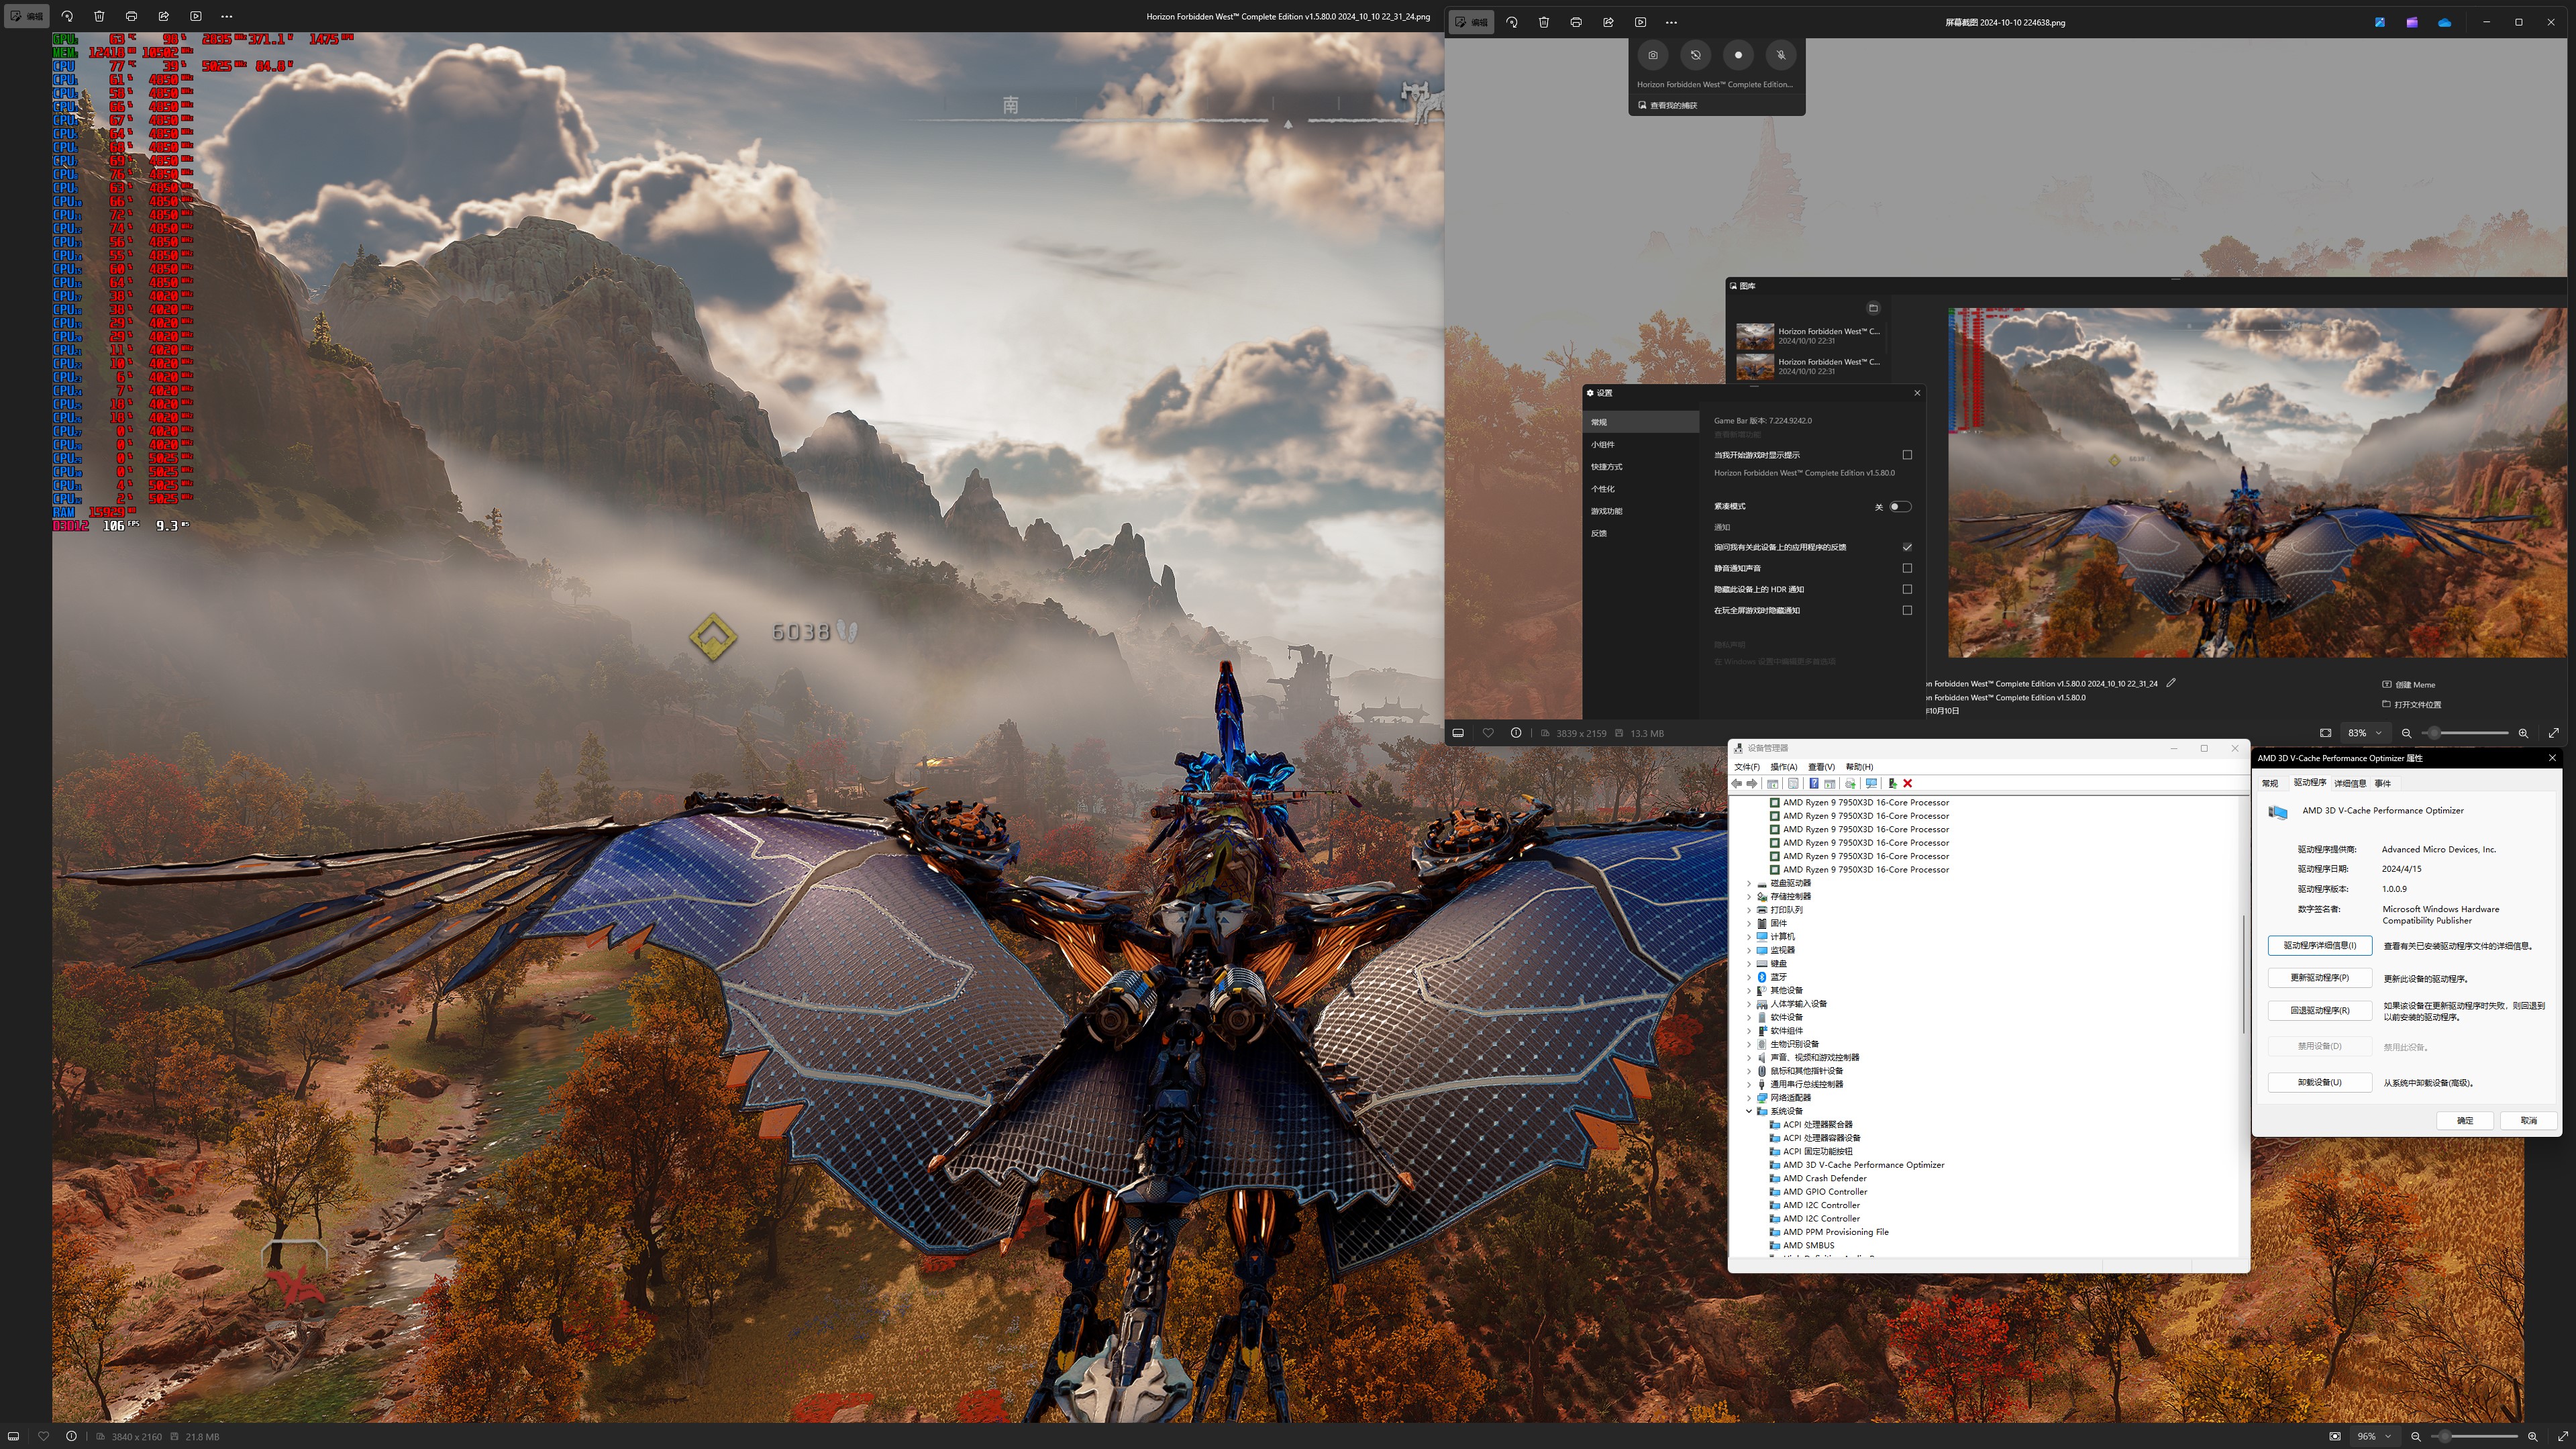Click info icon beside 3839 x 2159

pos(1516,733)
